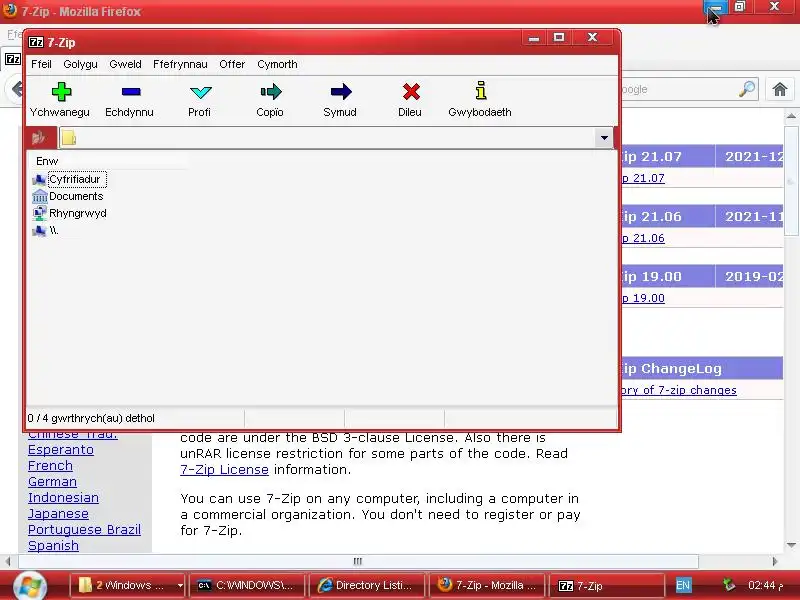800x600 pixels.
Task: Click the Dileu (Delete) red X icon
Action: pos(411,92)
